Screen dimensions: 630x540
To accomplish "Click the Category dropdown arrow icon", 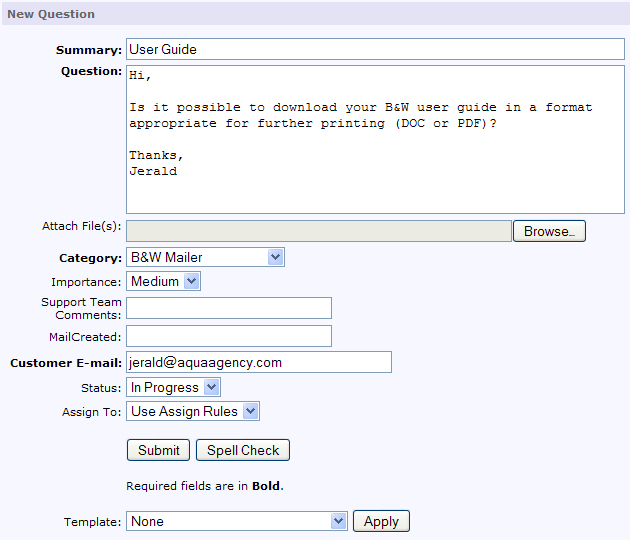I will pyautogui.click(x=276, y=257).
